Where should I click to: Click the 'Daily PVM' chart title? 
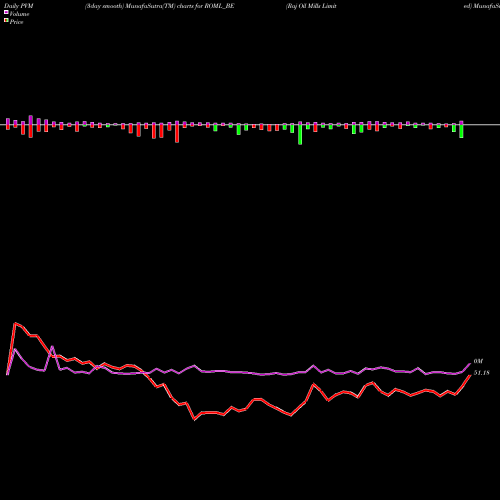coord(19,6)
